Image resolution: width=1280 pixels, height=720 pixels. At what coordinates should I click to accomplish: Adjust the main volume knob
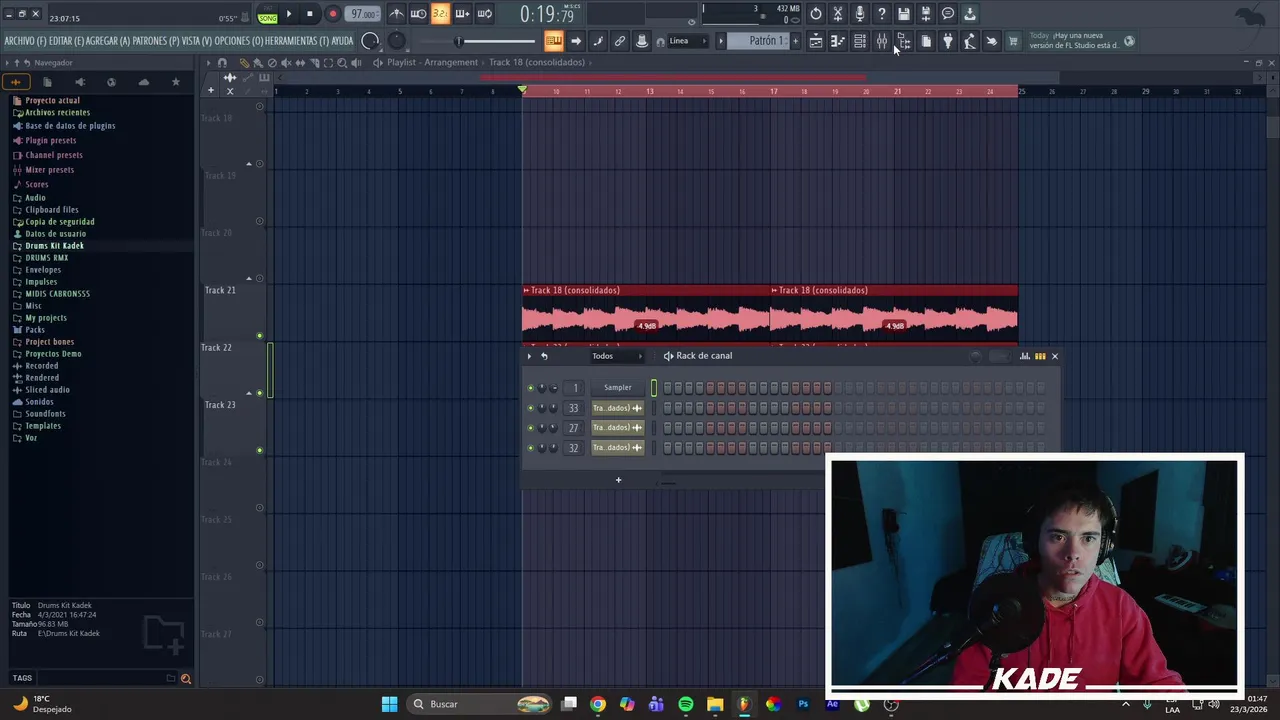(x=370, y=41)
